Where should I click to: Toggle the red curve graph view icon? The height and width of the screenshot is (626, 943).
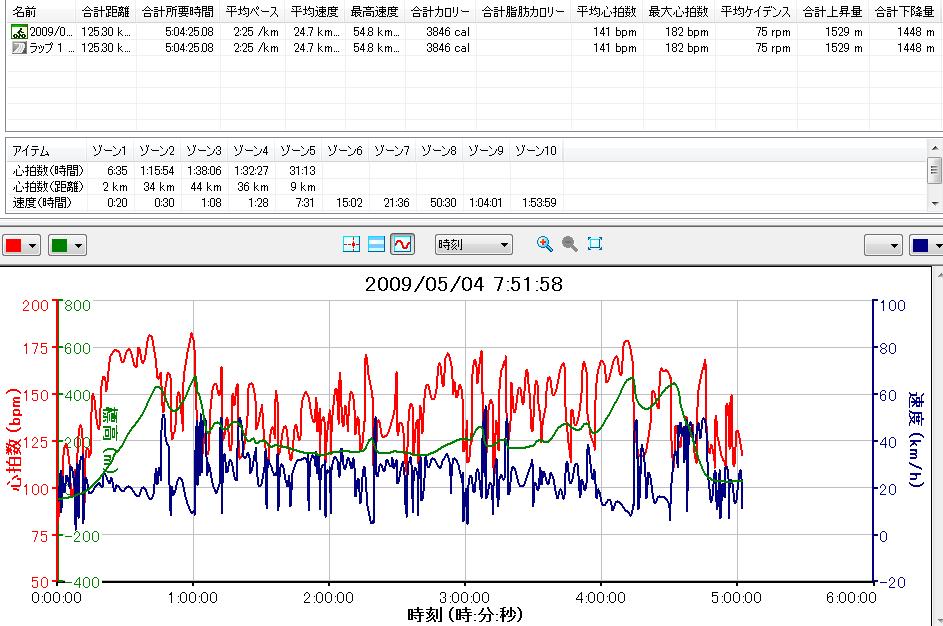coord(402,244)
